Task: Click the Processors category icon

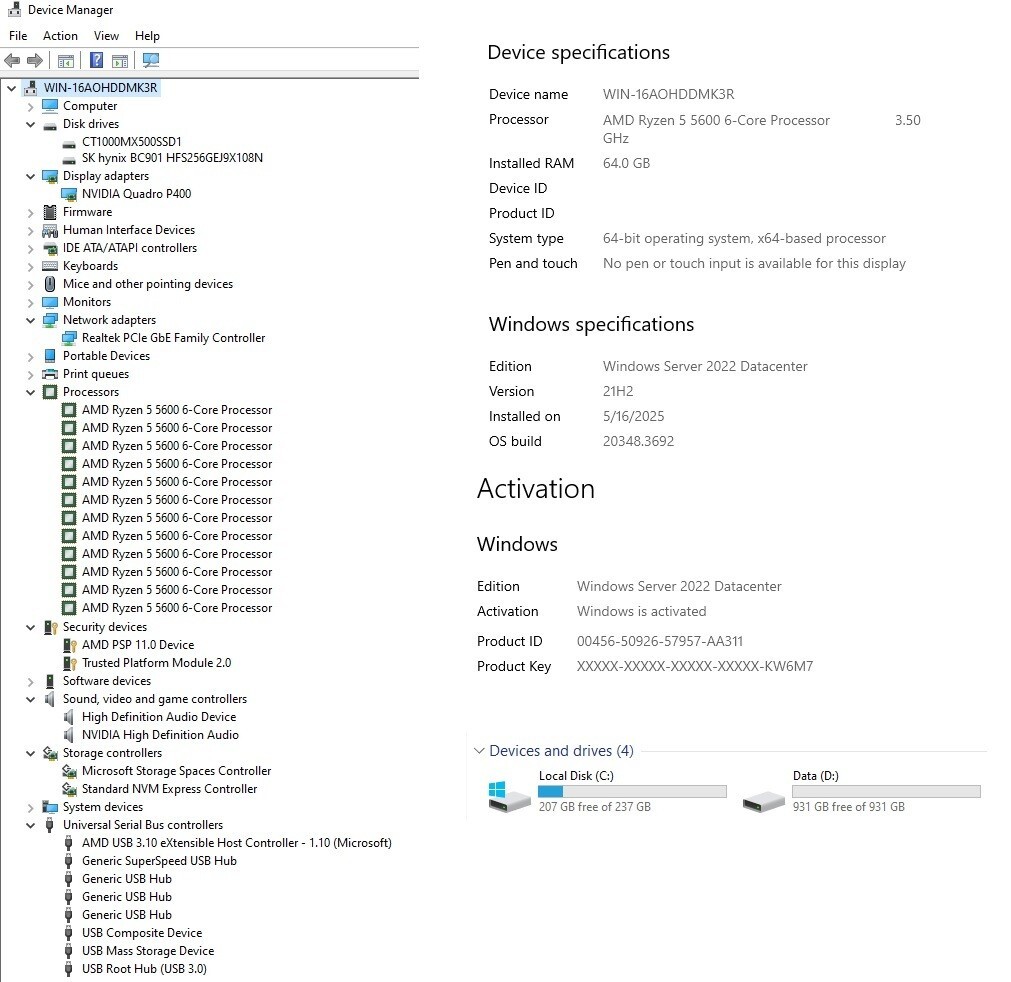Action: coord(50,392)
